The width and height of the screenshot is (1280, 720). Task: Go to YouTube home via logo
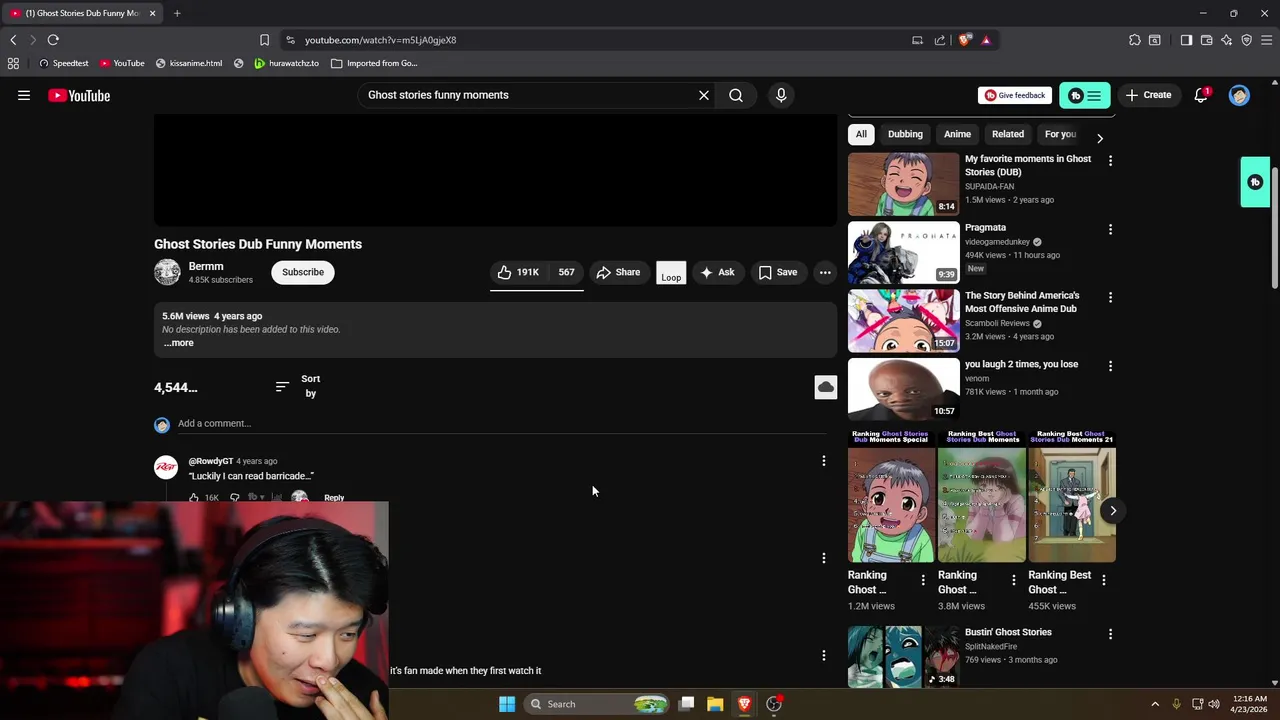pyautogui.click(x=79, y=96)
